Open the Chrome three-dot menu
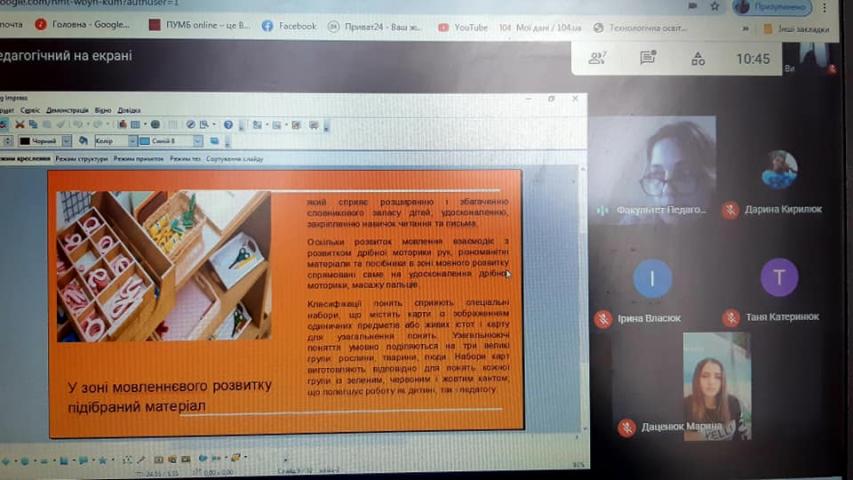The width and height of the screenshot is (853, 480). 825,8
